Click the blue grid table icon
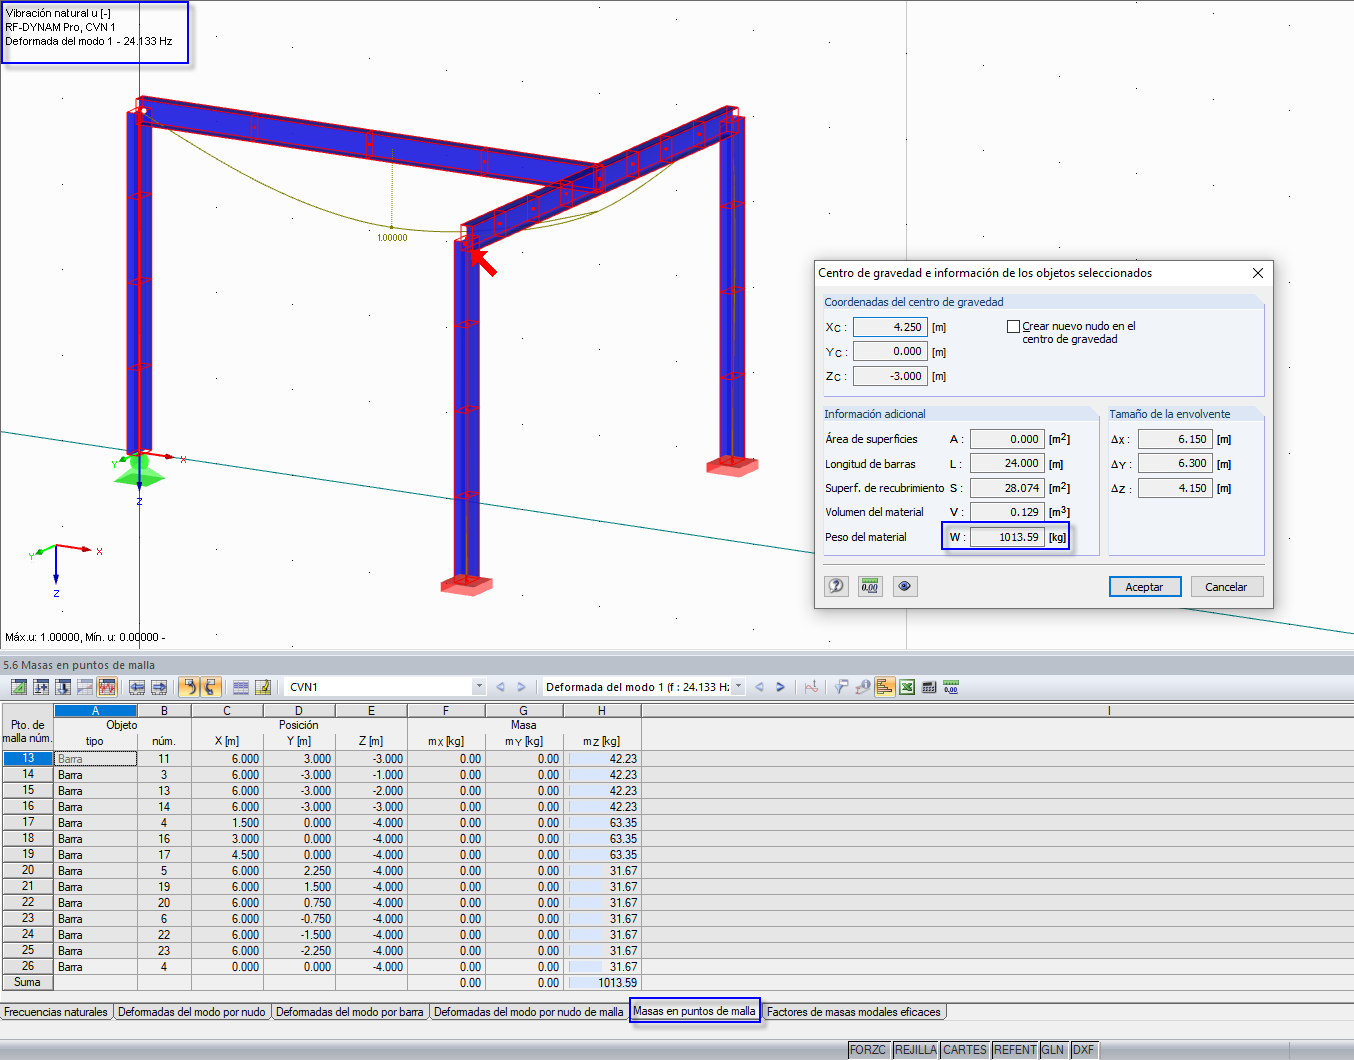This screenshot has height=1060, width=1354. click(241, 687)
